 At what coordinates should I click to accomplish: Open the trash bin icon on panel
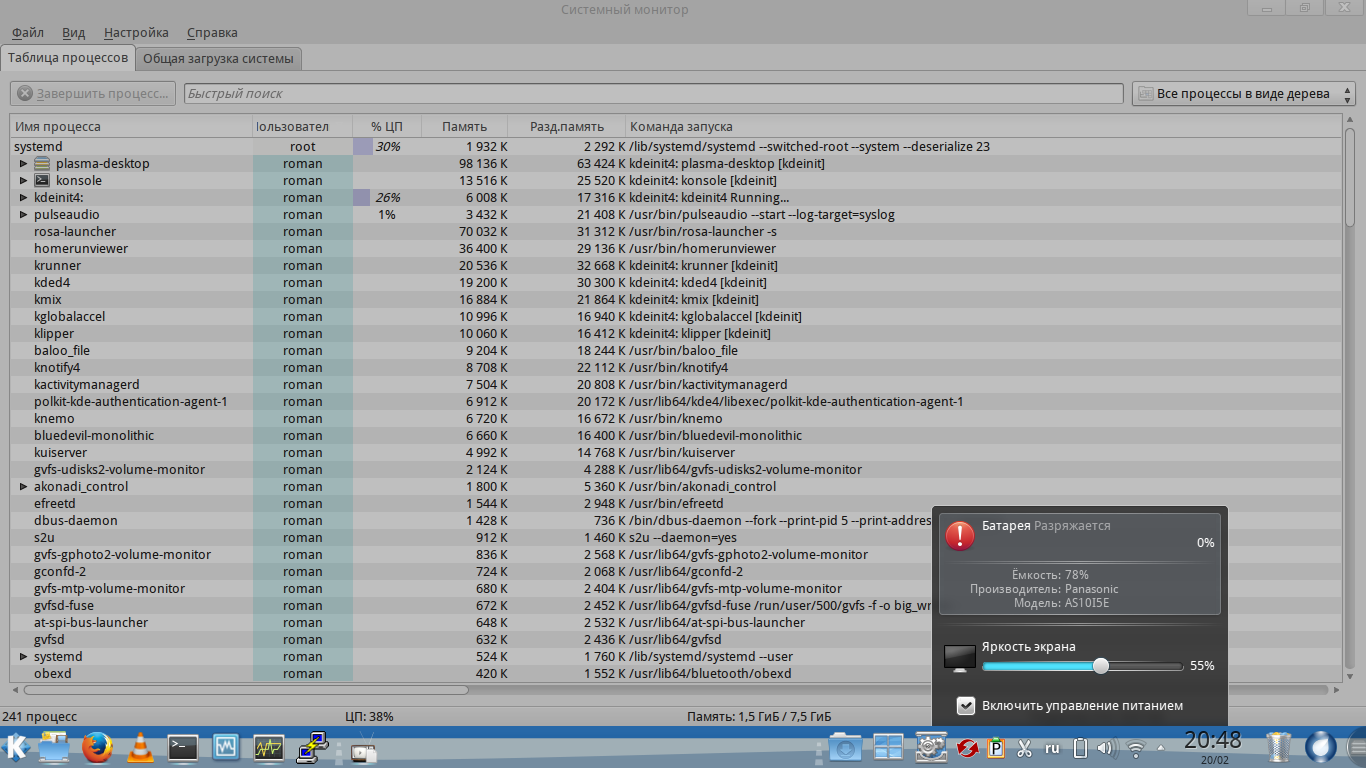(1279, 747)
